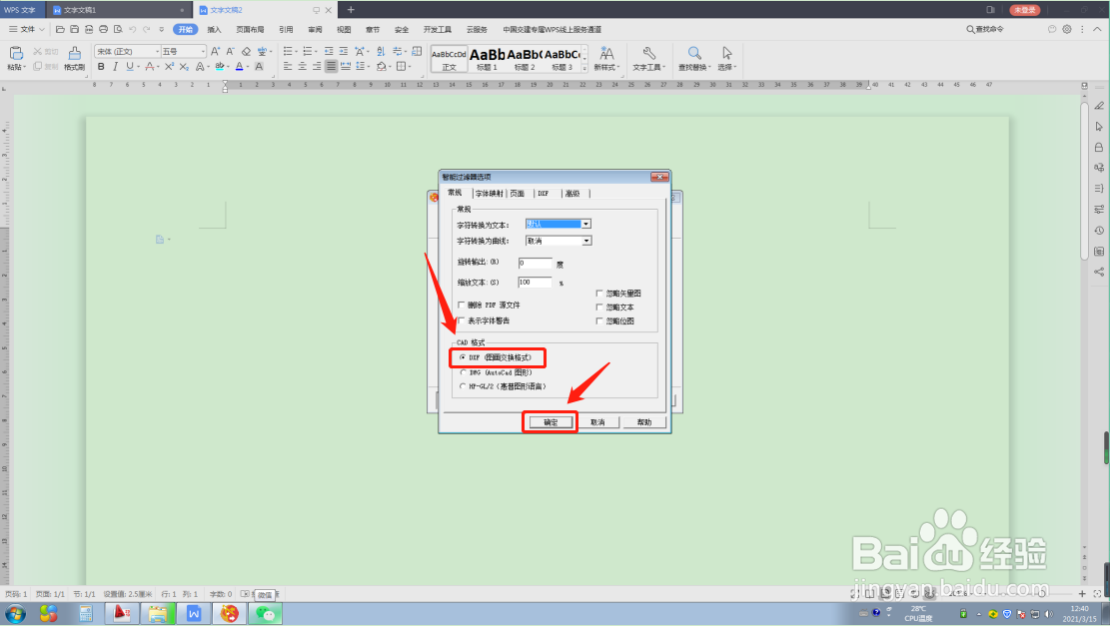Apply the 标题 1 heading style
Image resolution: width=1110 pixels, height=626 pixels.
coord(487,59)
